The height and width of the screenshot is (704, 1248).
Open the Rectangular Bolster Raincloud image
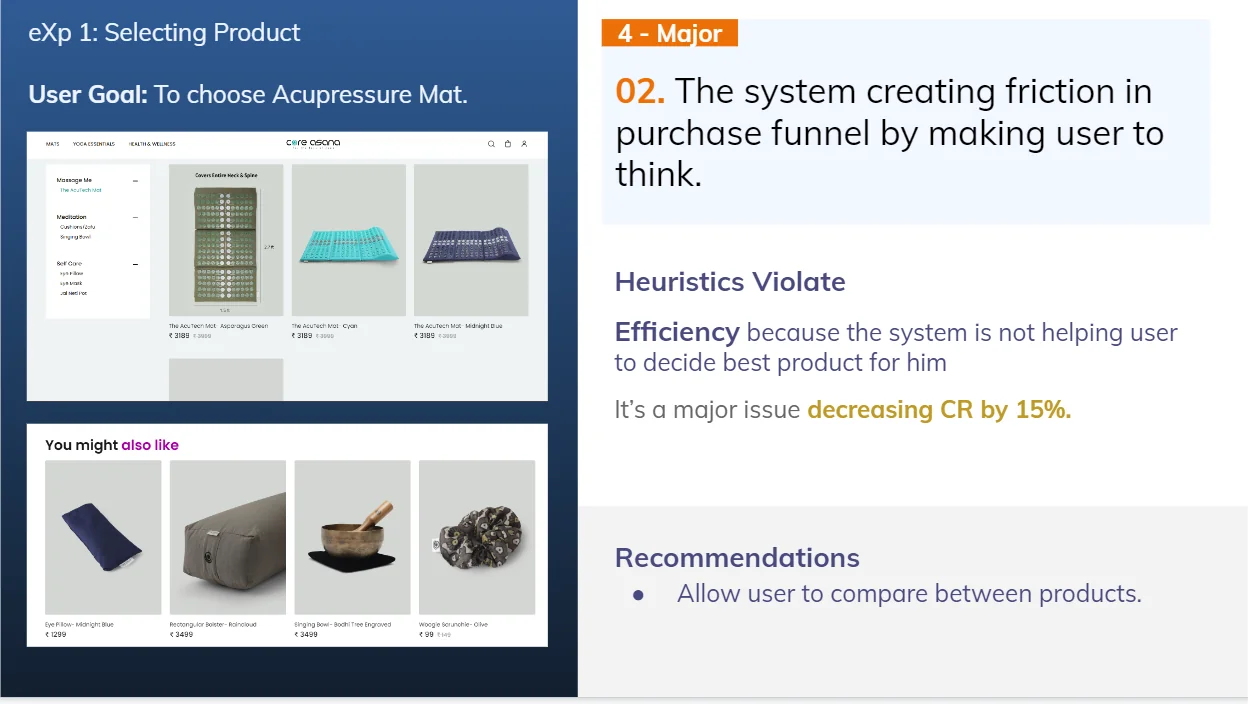228,537
